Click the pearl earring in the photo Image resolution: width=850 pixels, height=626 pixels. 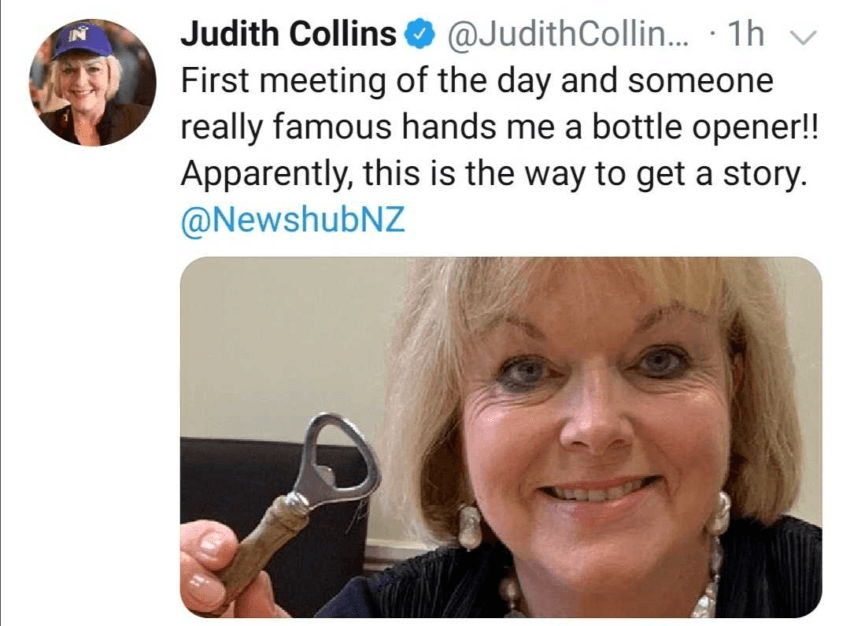point(469,526)
